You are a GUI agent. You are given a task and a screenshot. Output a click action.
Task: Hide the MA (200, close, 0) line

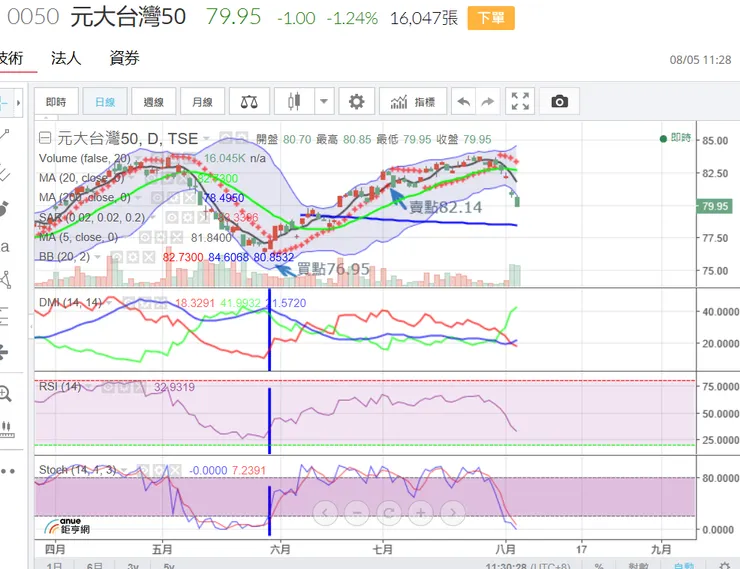coord(158,198)
